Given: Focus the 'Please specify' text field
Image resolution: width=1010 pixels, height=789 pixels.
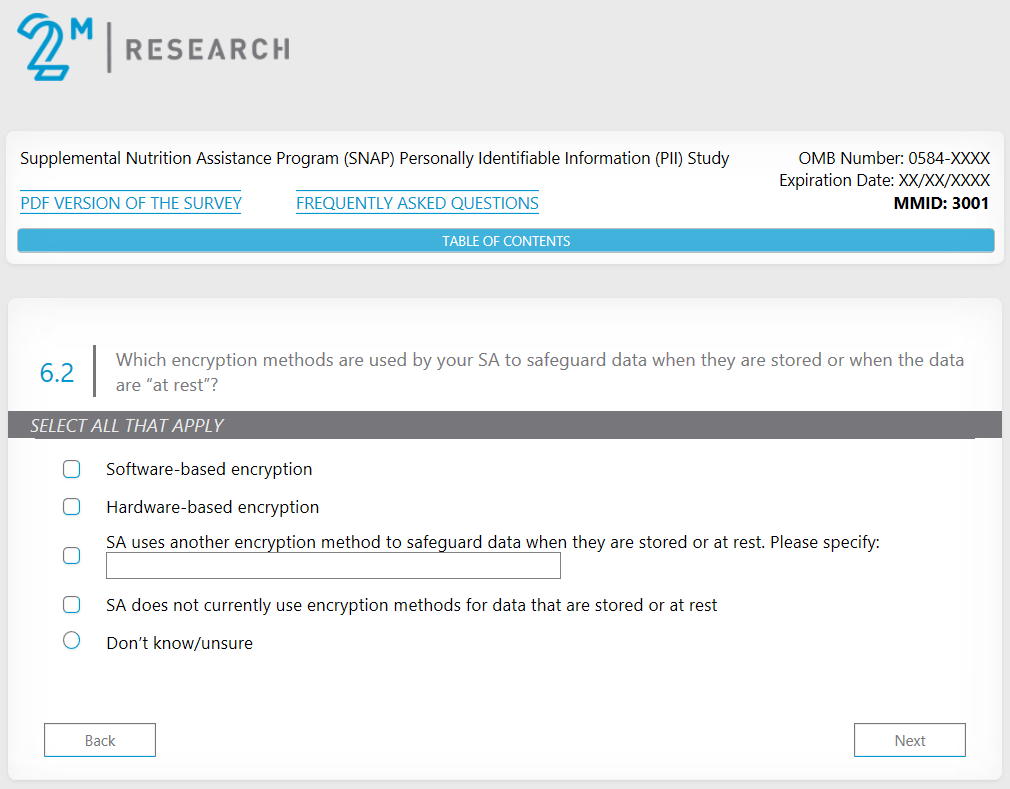Looking at the screenshot, I should 333,566.
